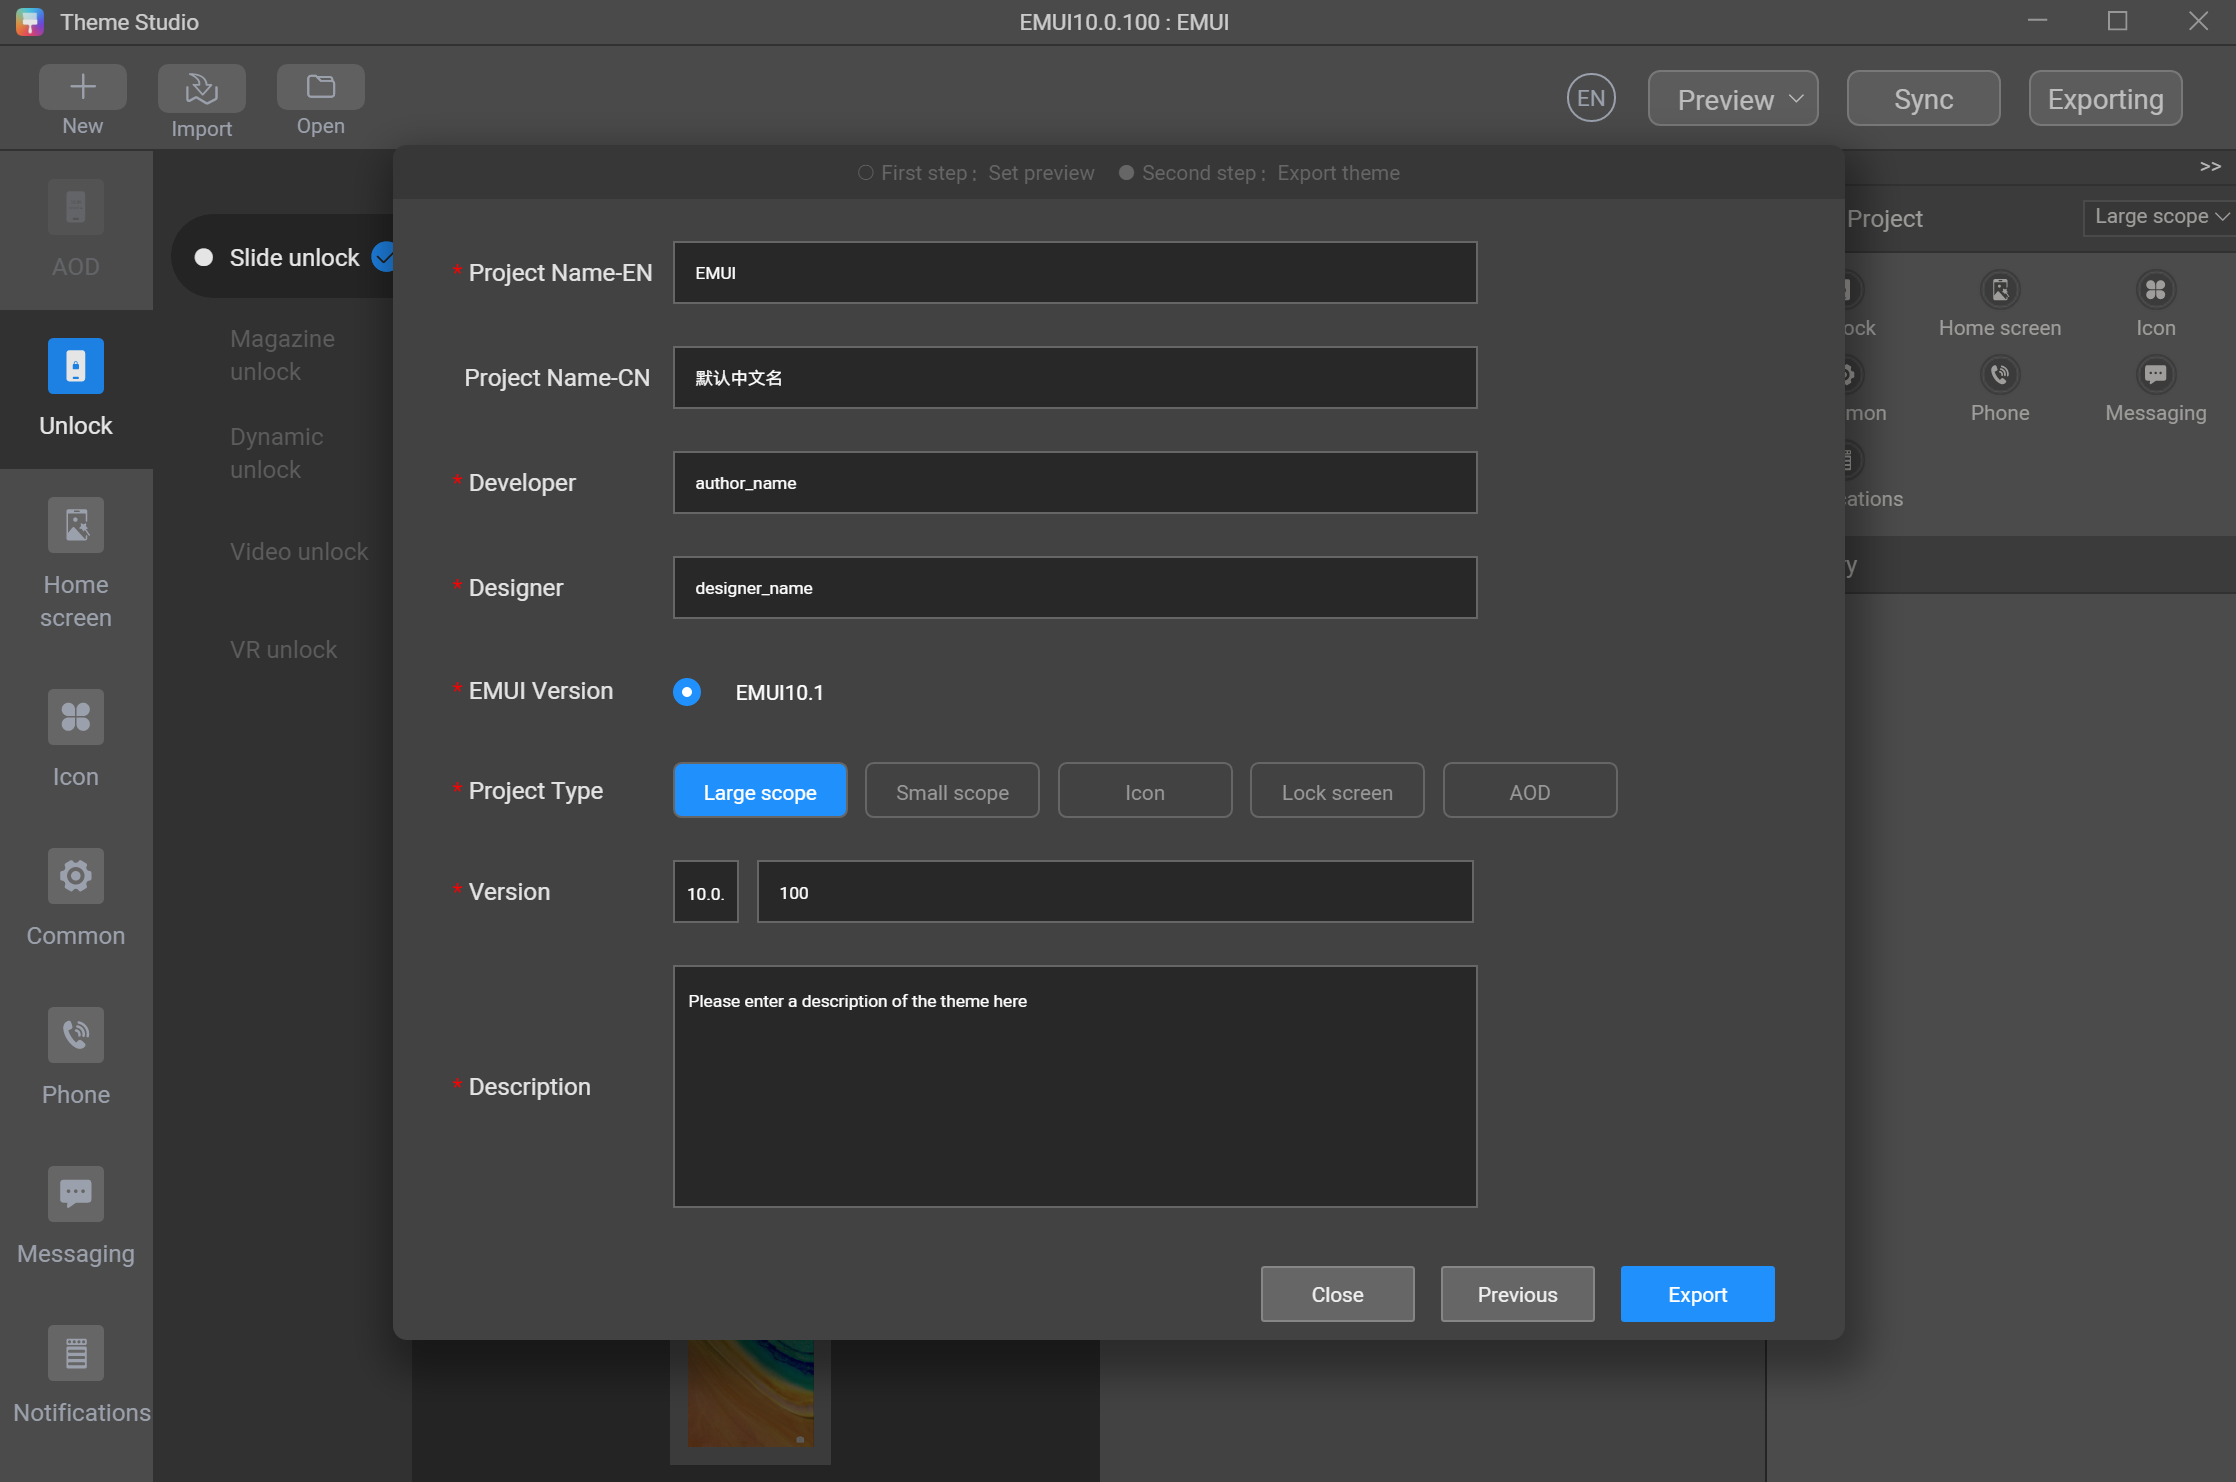Choose Small scope project type

952,791
